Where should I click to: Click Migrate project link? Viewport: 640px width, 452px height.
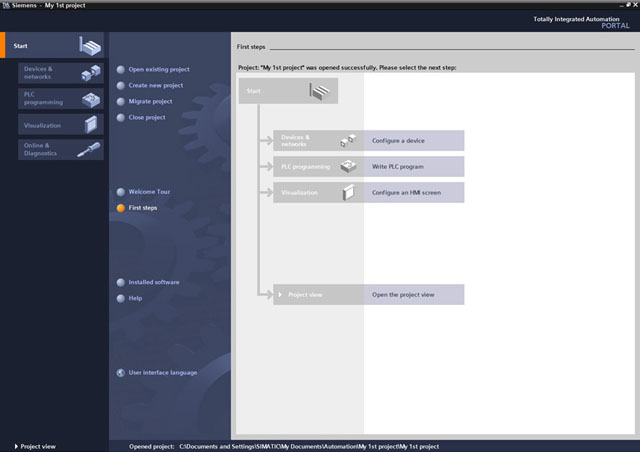[x=150, y=102]
